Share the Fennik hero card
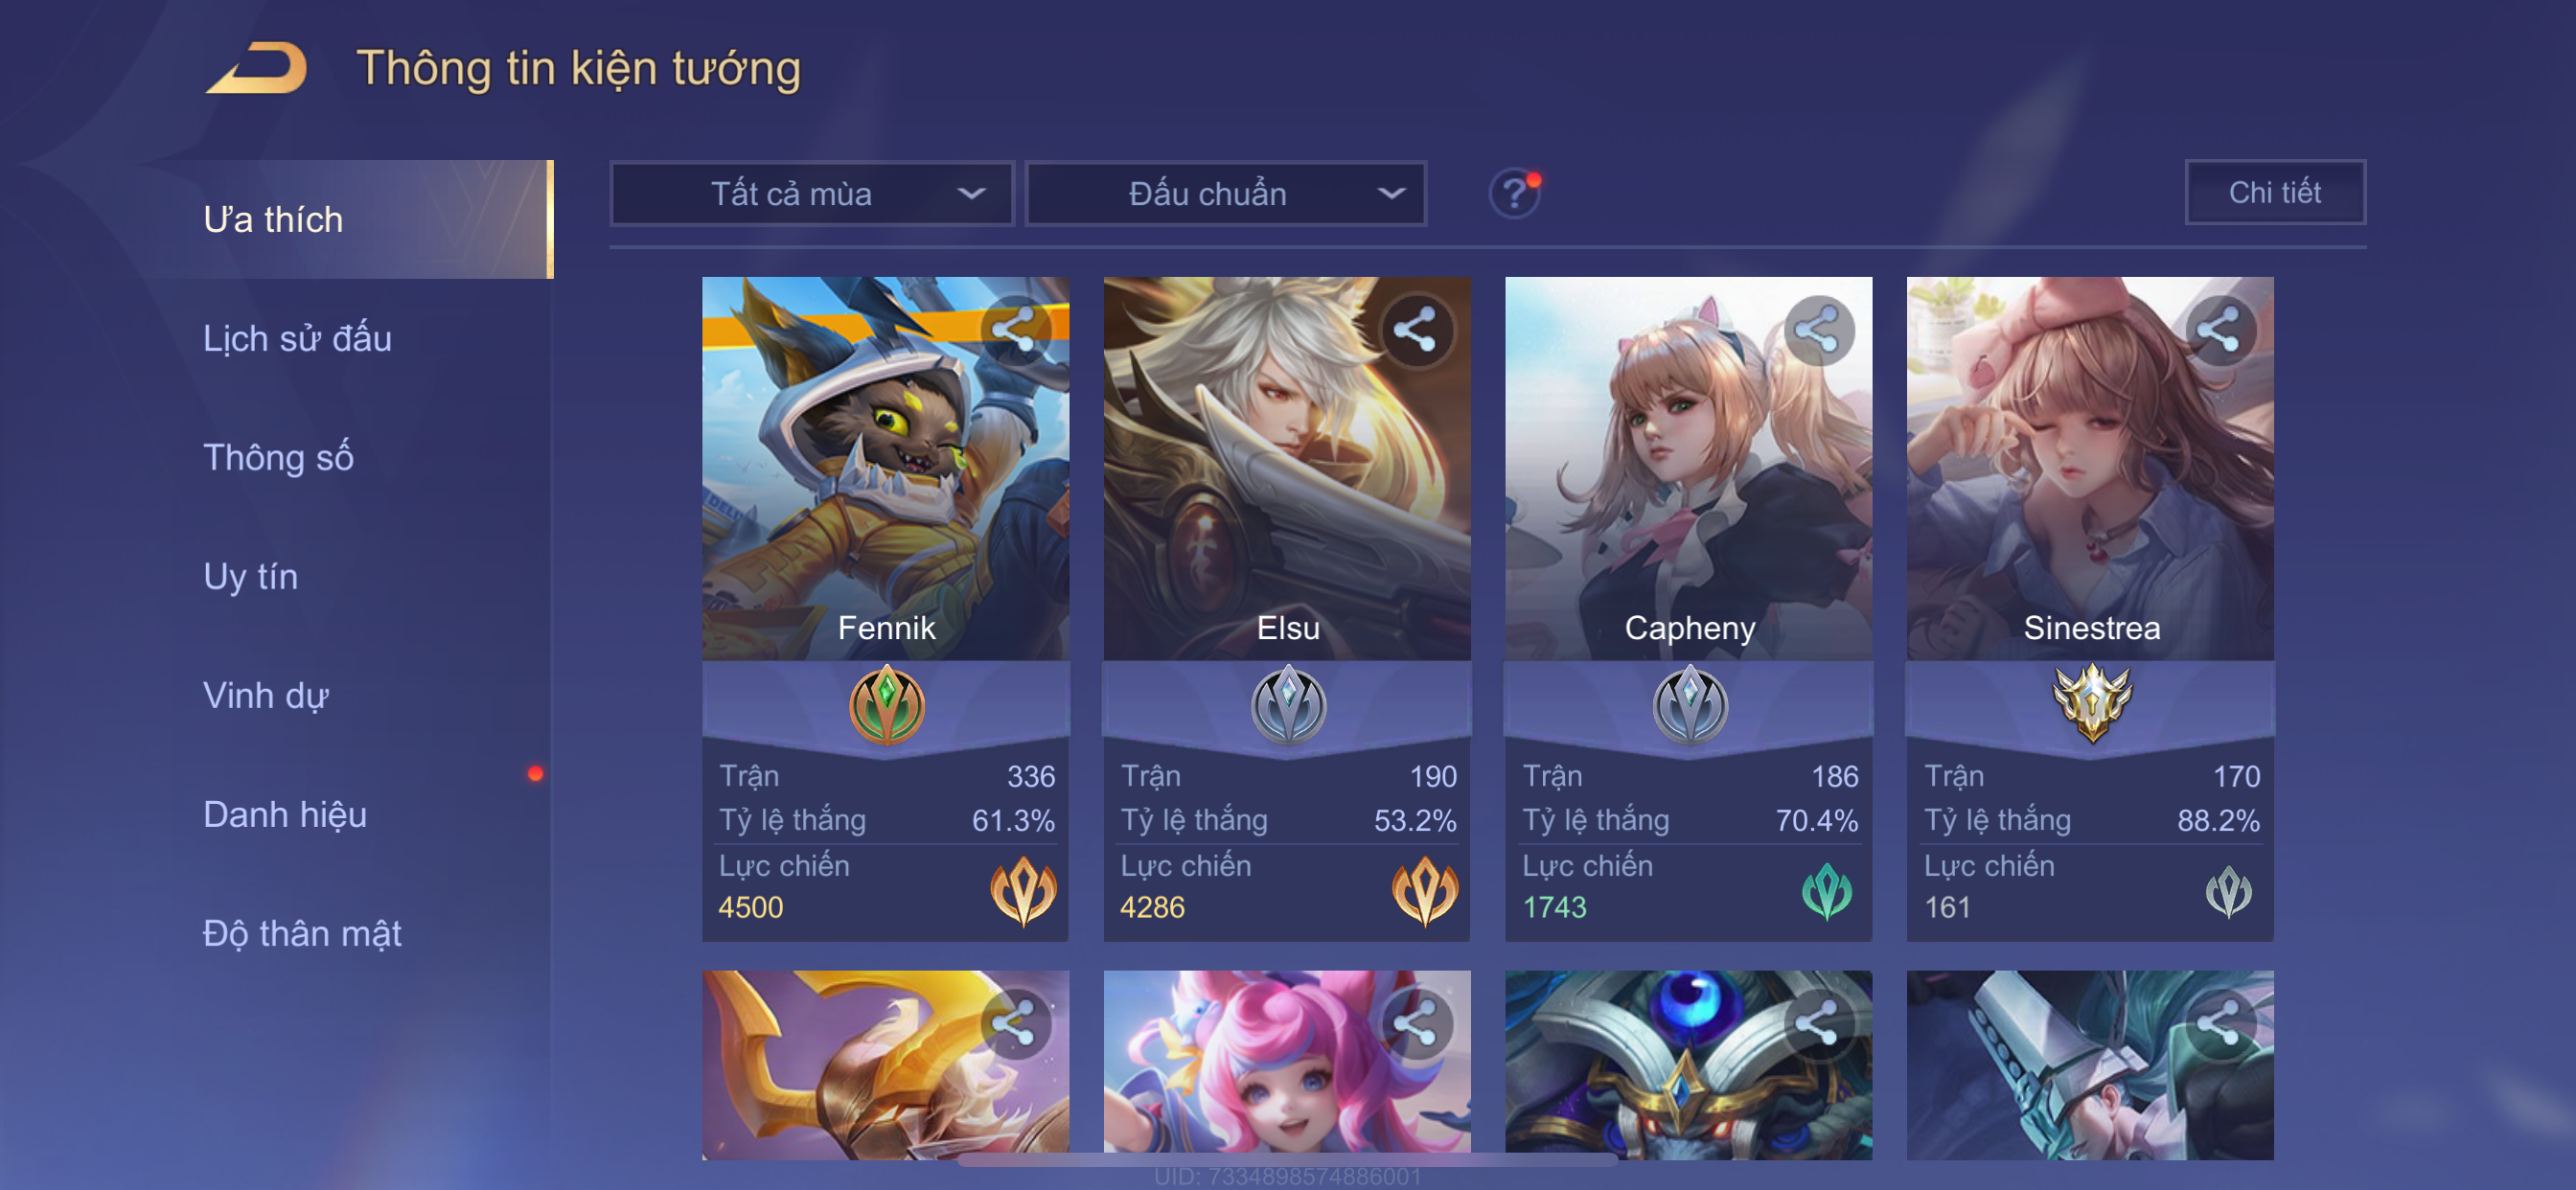2576x1190 pixels. 1014,330
